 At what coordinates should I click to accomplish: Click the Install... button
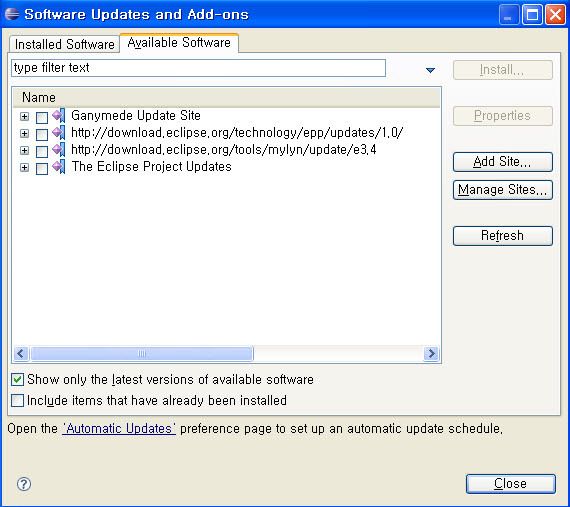(503, 70)
